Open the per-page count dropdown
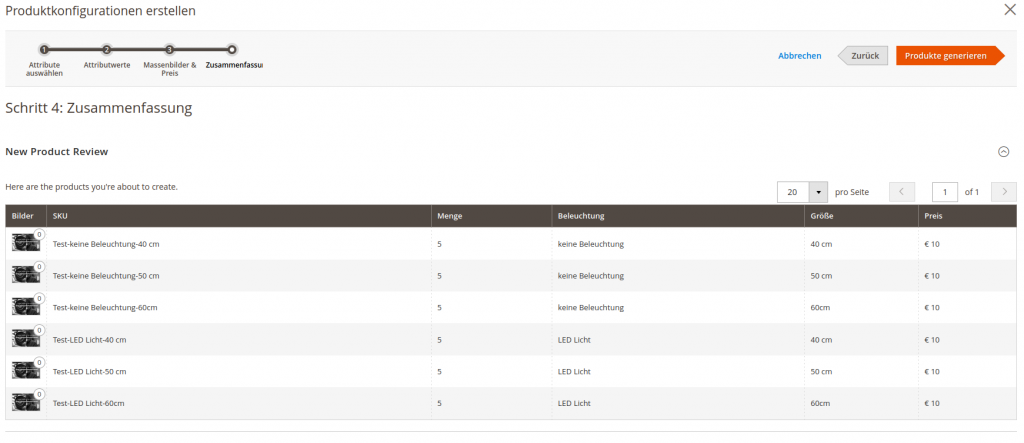This screenshot has height=443, width=1024. coord(819,192)
